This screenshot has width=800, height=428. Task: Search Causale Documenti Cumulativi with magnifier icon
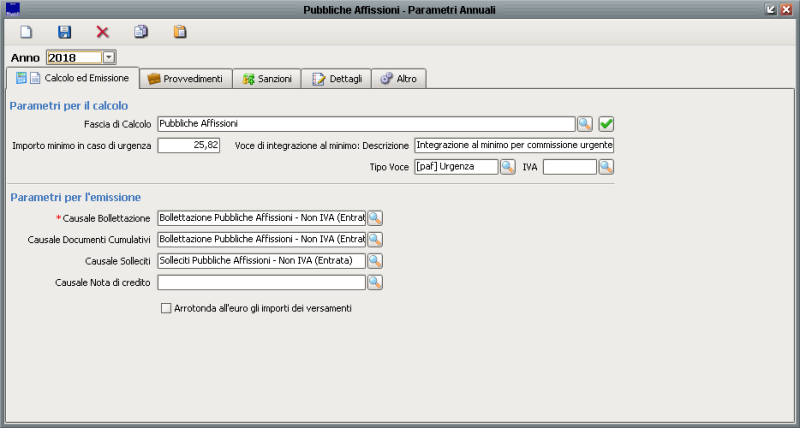[375, 239]
